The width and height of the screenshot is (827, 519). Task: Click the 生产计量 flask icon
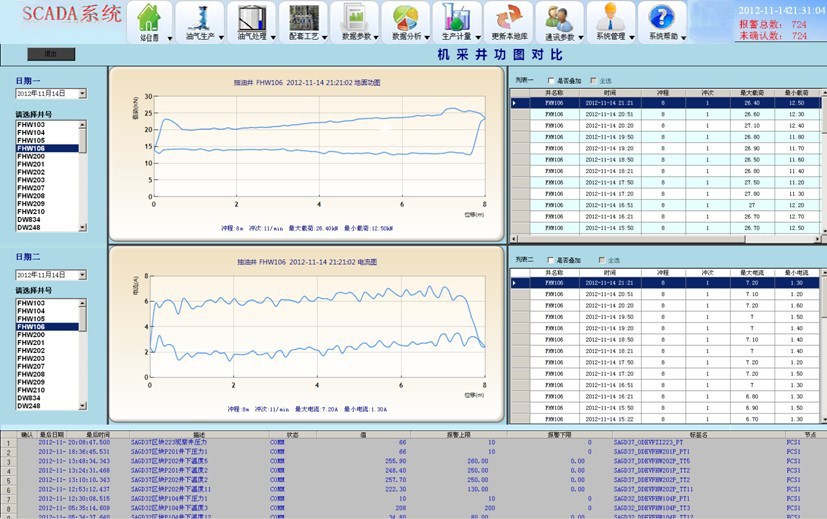coord(457,18)
